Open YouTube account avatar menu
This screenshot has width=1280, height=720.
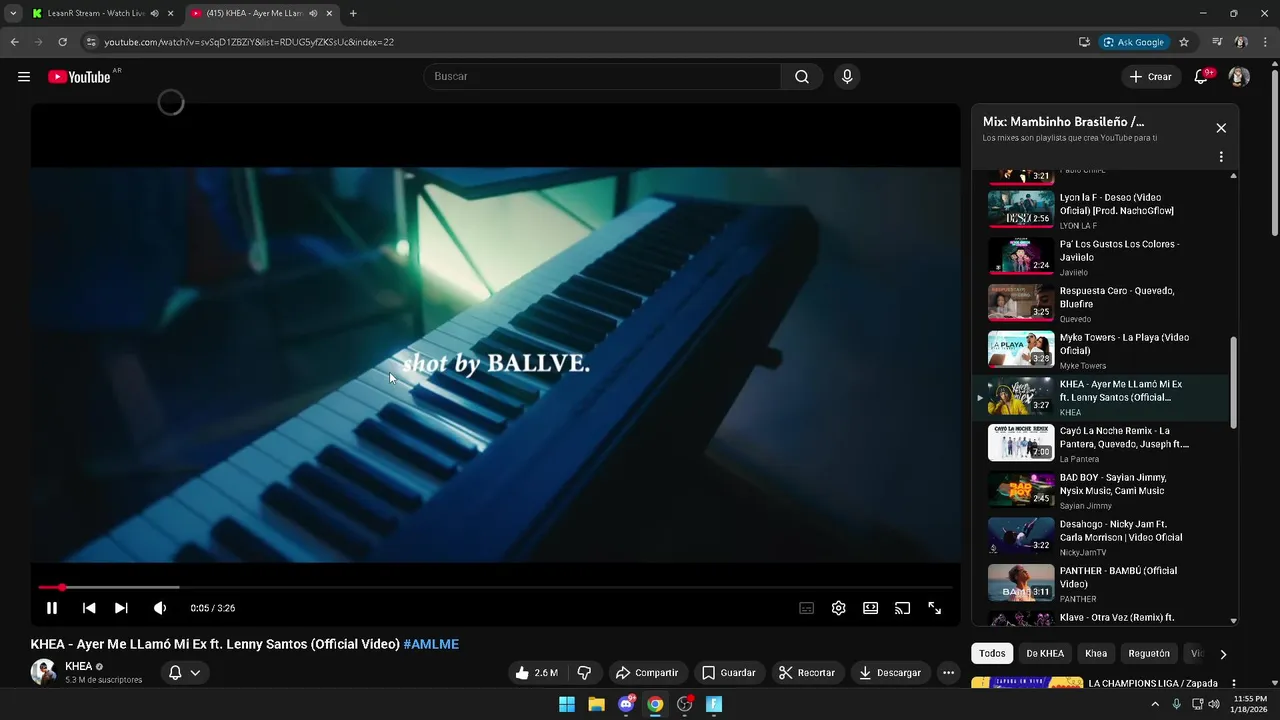(1239, 77)
